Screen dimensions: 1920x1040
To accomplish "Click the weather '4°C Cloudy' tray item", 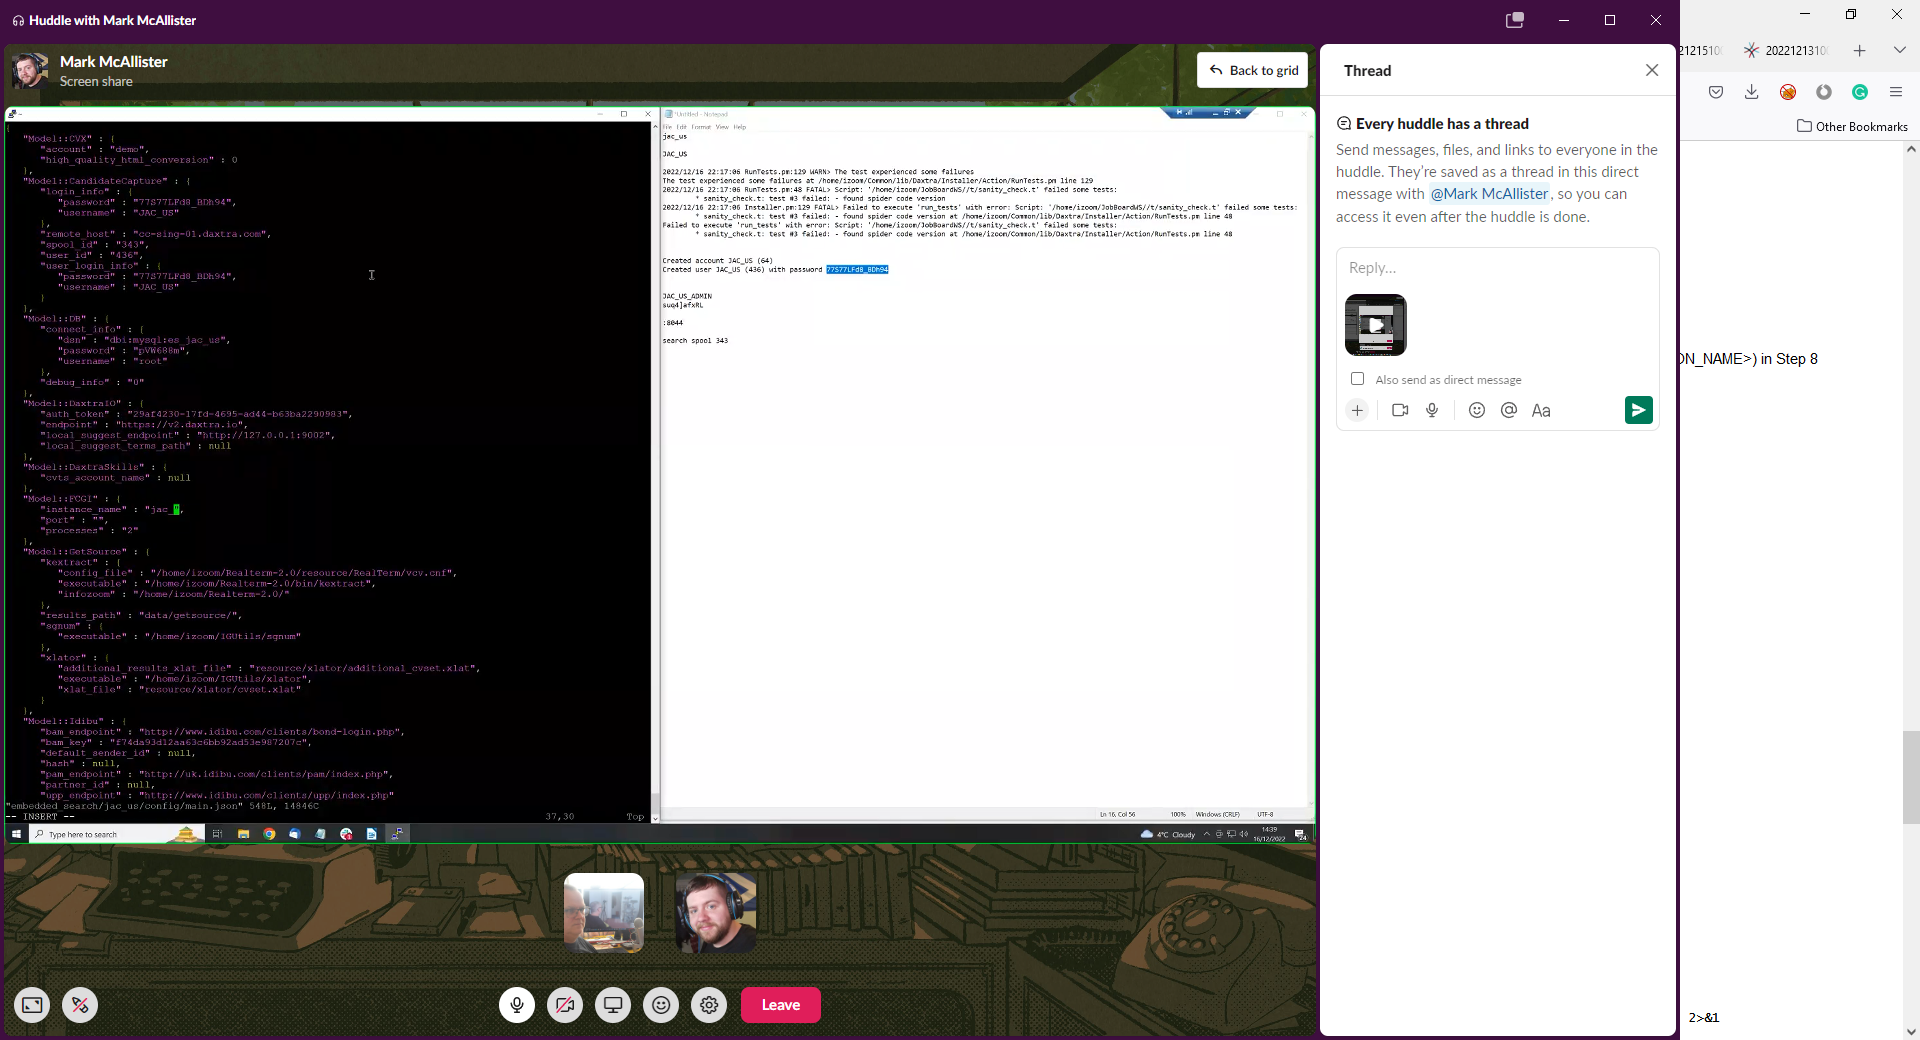I will 1168,834.
